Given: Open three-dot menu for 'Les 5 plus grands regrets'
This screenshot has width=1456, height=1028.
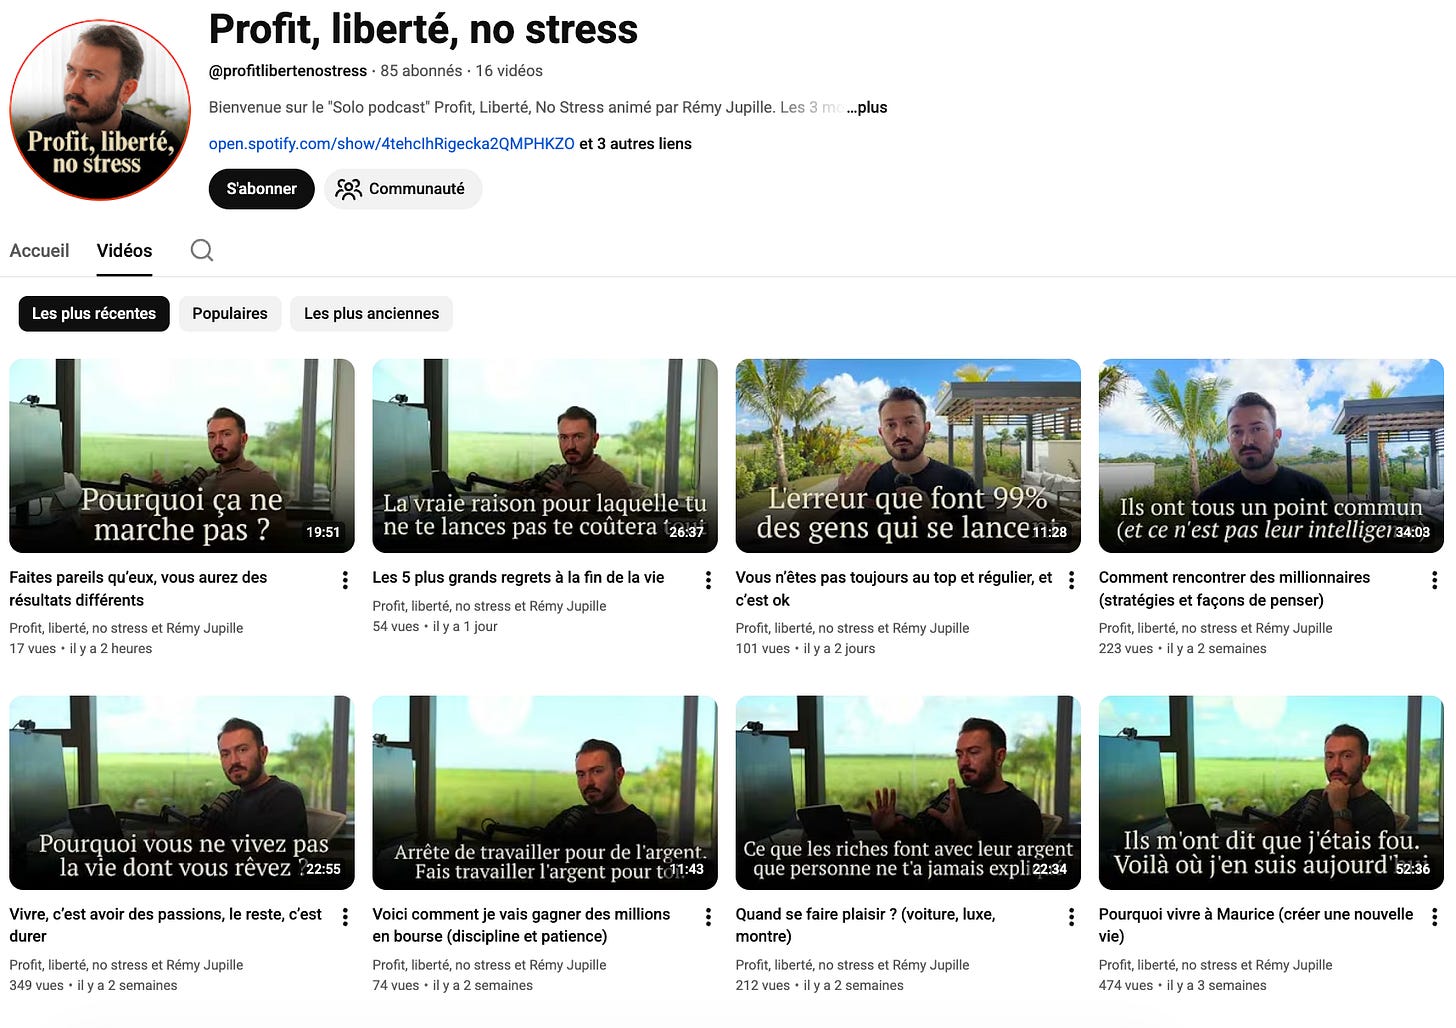Looking at the screenshot, I should 708,580.
